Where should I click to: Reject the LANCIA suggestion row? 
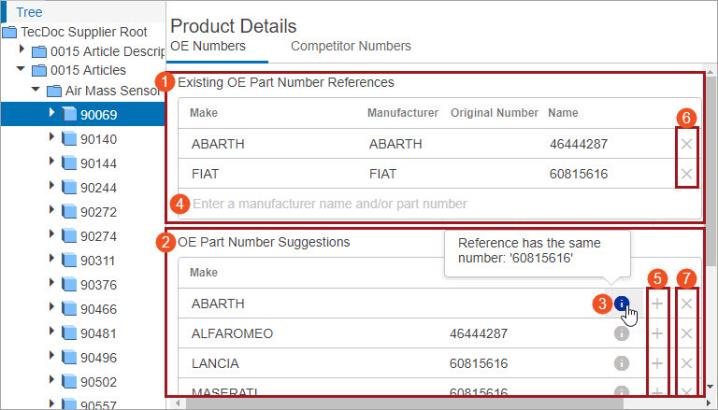coord(686,363)
